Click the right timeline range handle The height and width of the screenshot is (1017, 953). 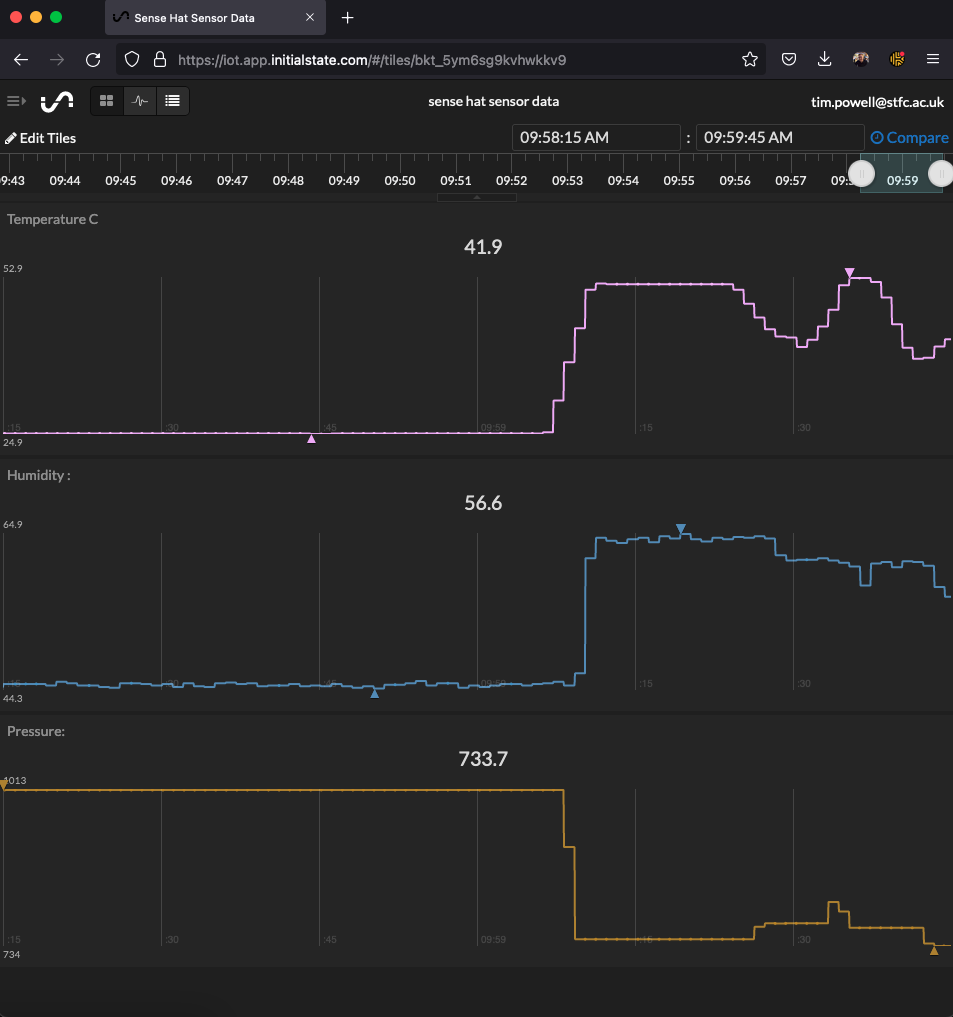(941, 174)
